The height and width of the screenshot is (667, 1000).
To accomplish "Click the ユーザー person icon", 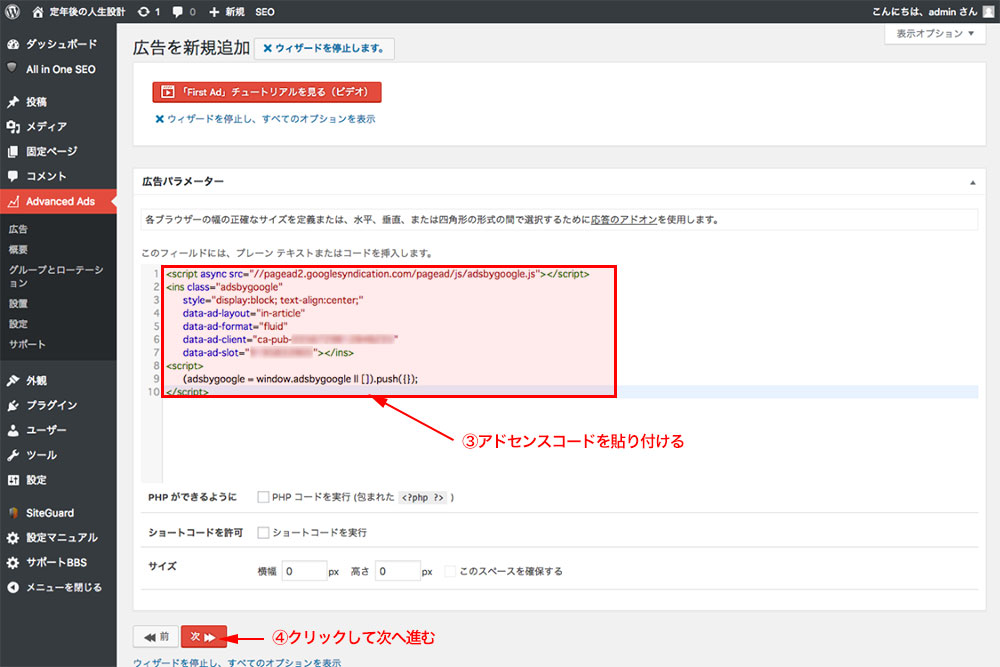I will [x=13, y=430].
